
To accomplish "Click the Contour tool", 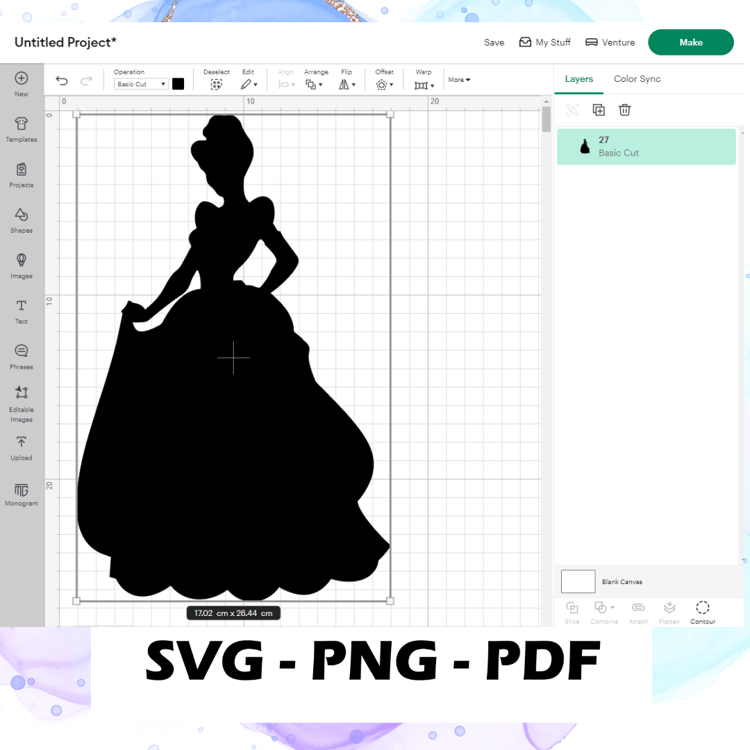I will [702, 612].
